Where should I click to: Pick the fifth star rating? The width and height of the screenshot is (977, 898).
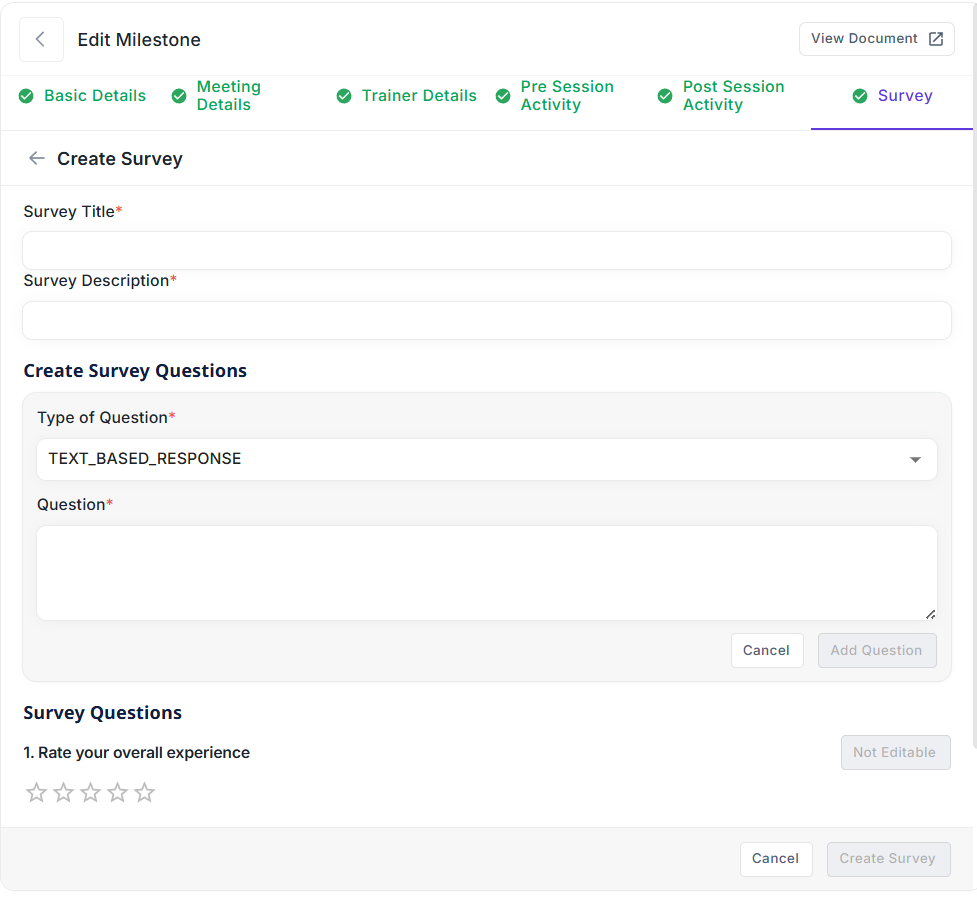(145, 793)
